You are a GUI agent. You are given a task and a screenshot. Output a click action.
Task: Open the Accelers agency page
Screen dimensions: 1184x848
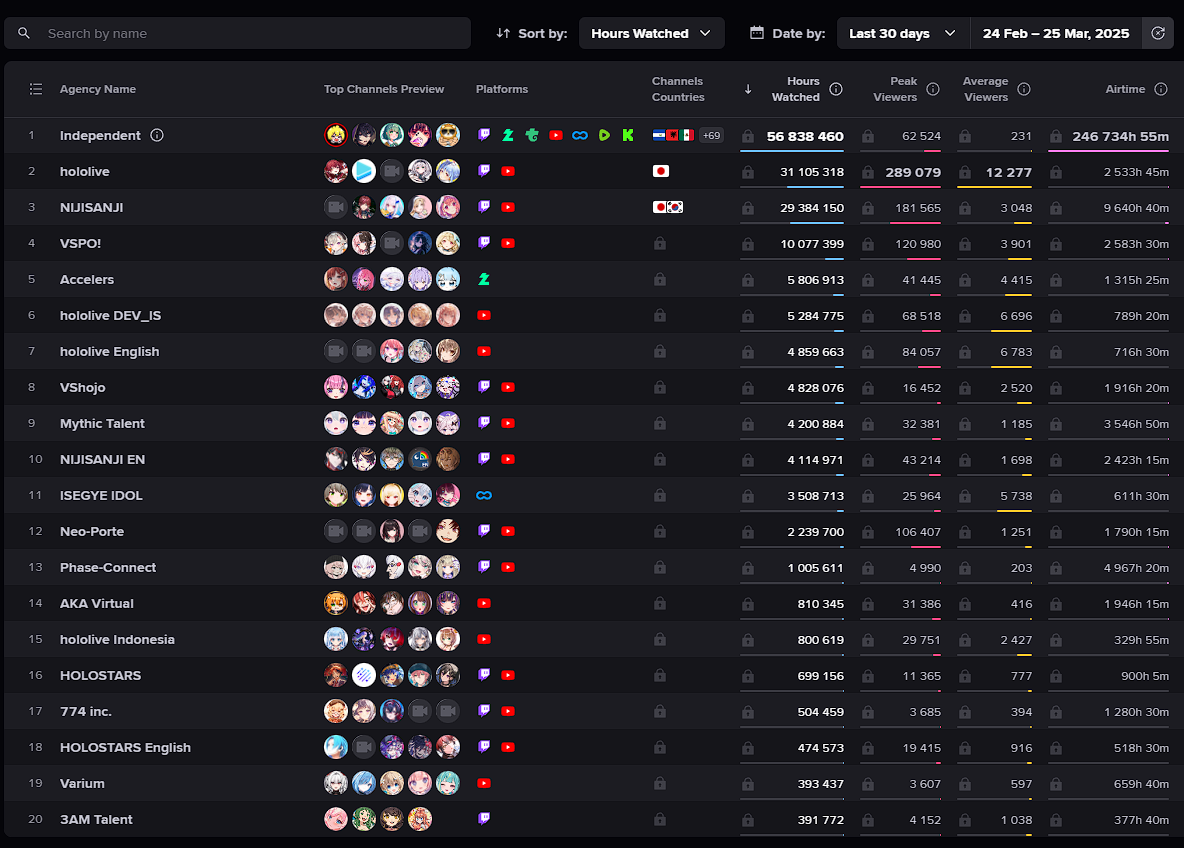point(87,279)
